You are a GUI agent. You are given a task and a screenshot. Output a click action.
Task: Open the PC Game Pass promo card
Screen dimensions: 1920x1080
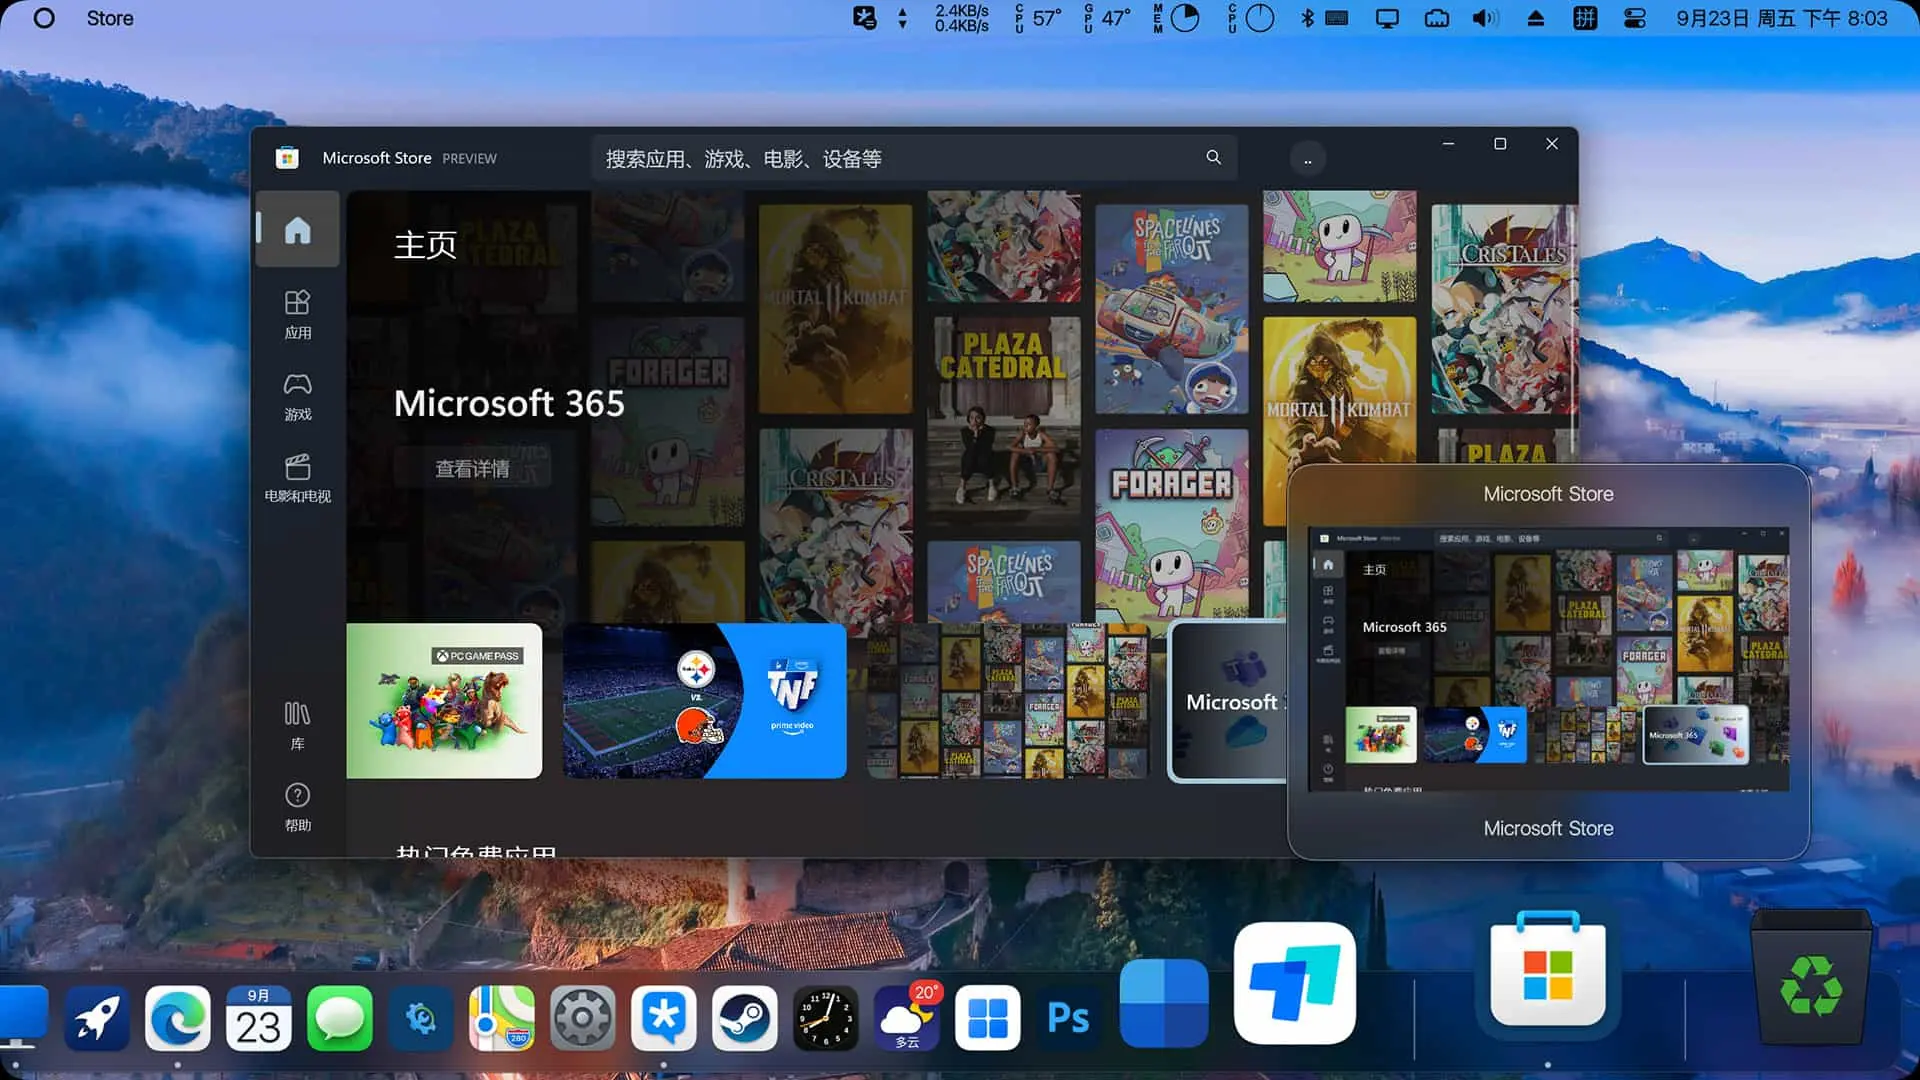(x=444, y=701)
